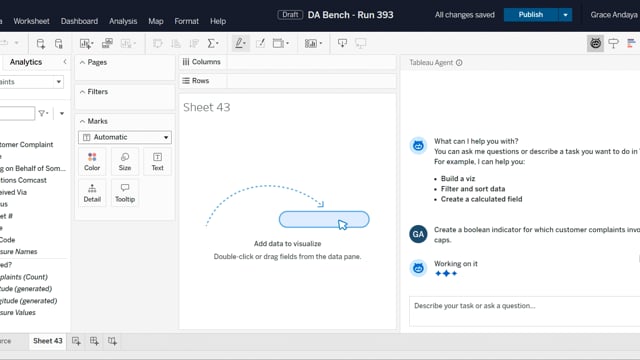Select the Complaints (Count) field
Viewport: 640px width, 360px height.
[x=24, y=277]
